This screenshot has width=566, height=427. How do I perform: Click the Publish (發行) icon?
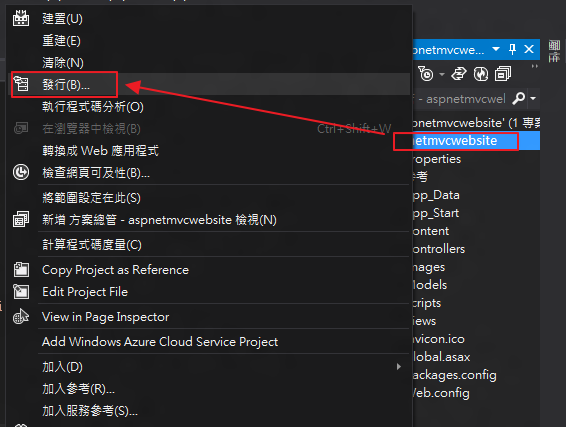[21, 84]
